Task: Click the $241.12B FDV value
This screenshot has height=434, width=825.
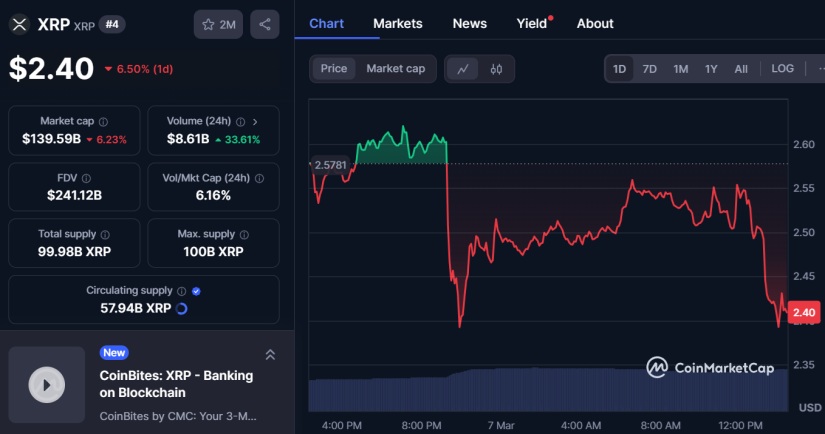Action: coord(74,196)
